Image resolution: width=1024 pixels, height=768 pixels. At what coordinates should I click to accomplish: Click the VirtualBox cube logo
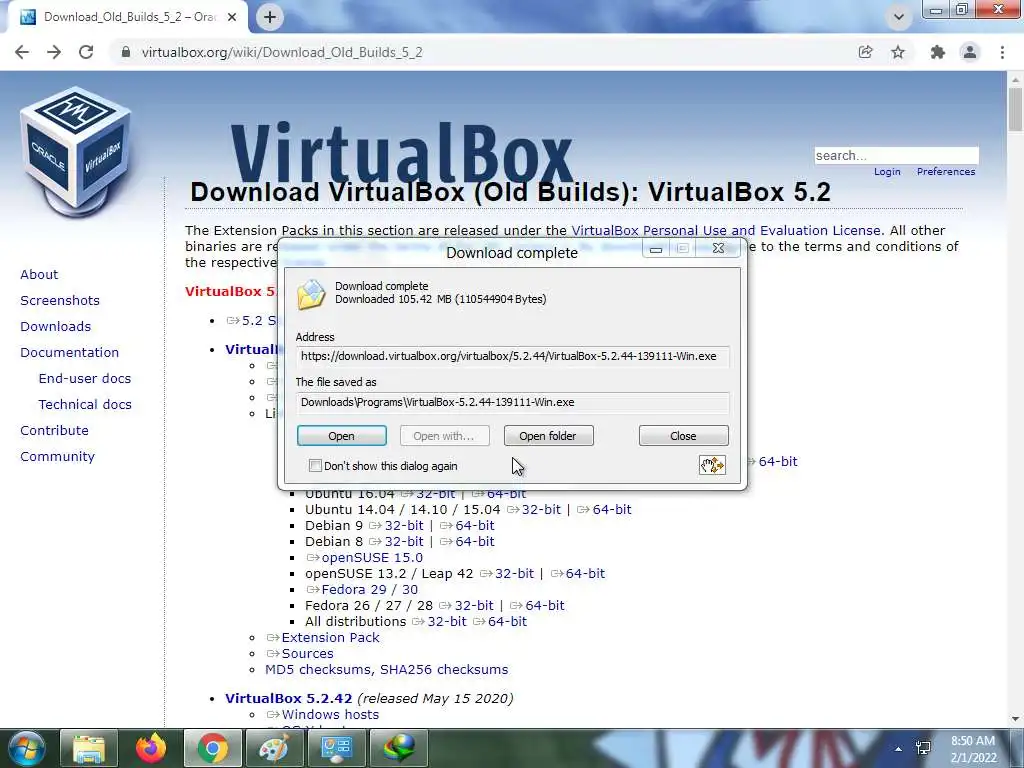pyautogui.click(x=76, y=152)
